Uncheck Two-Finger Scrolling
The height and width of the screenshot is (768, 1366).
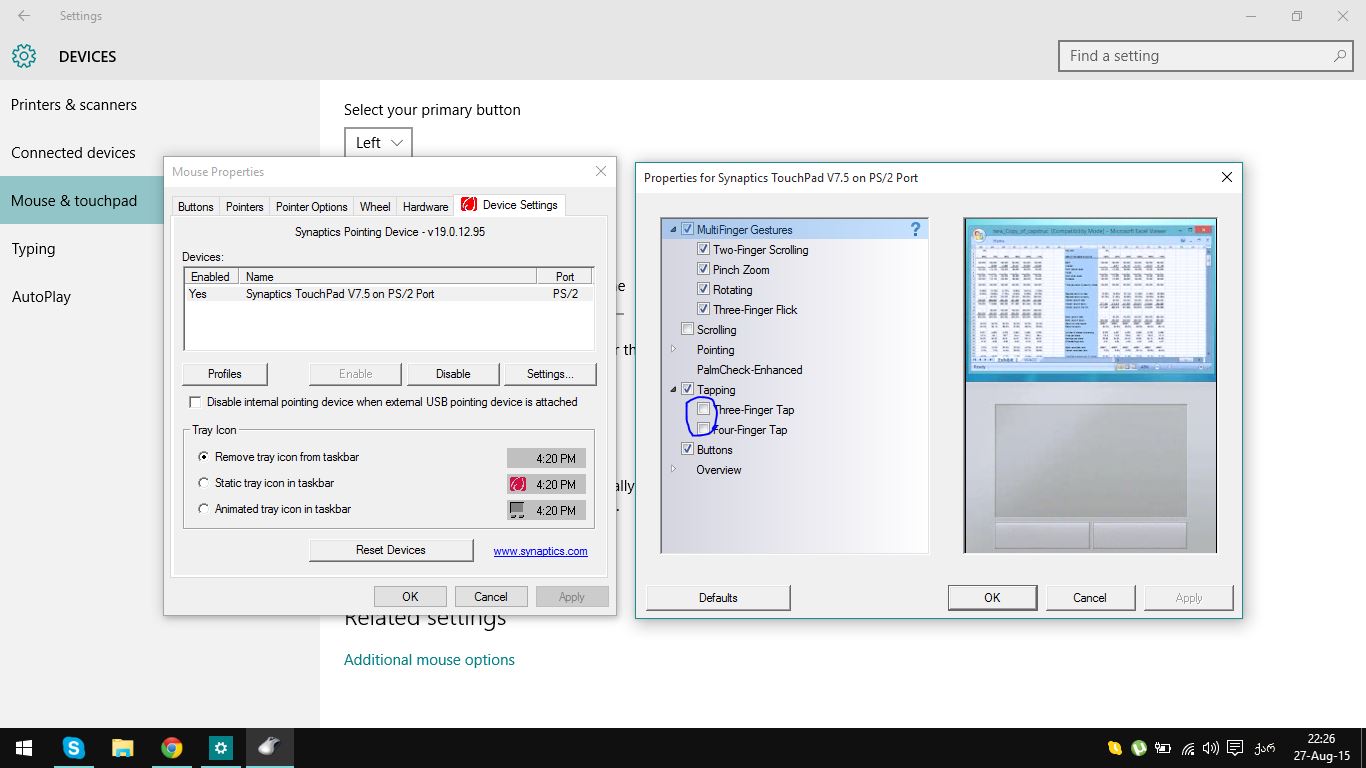[703, 250]
